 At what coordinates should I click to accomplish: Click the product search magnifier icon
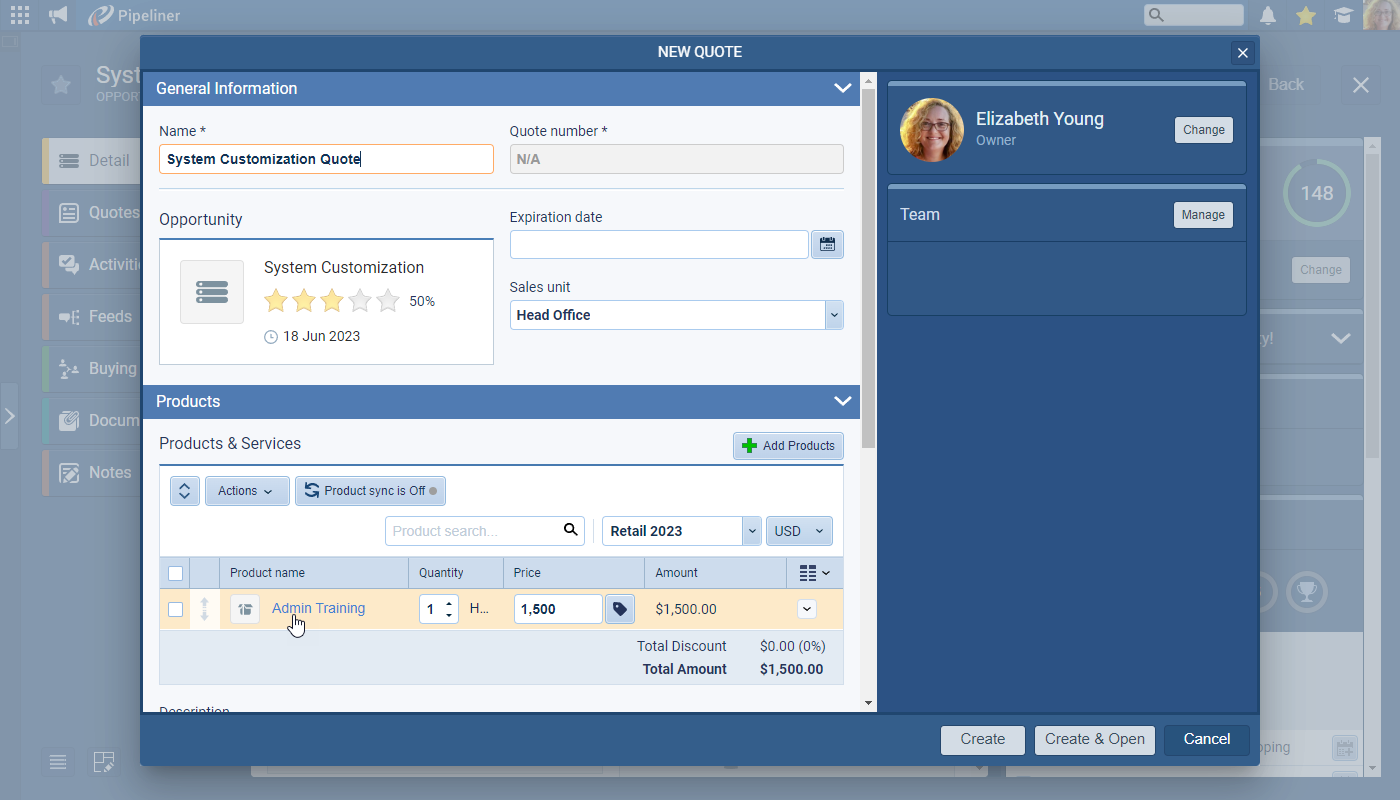(571, 530)
